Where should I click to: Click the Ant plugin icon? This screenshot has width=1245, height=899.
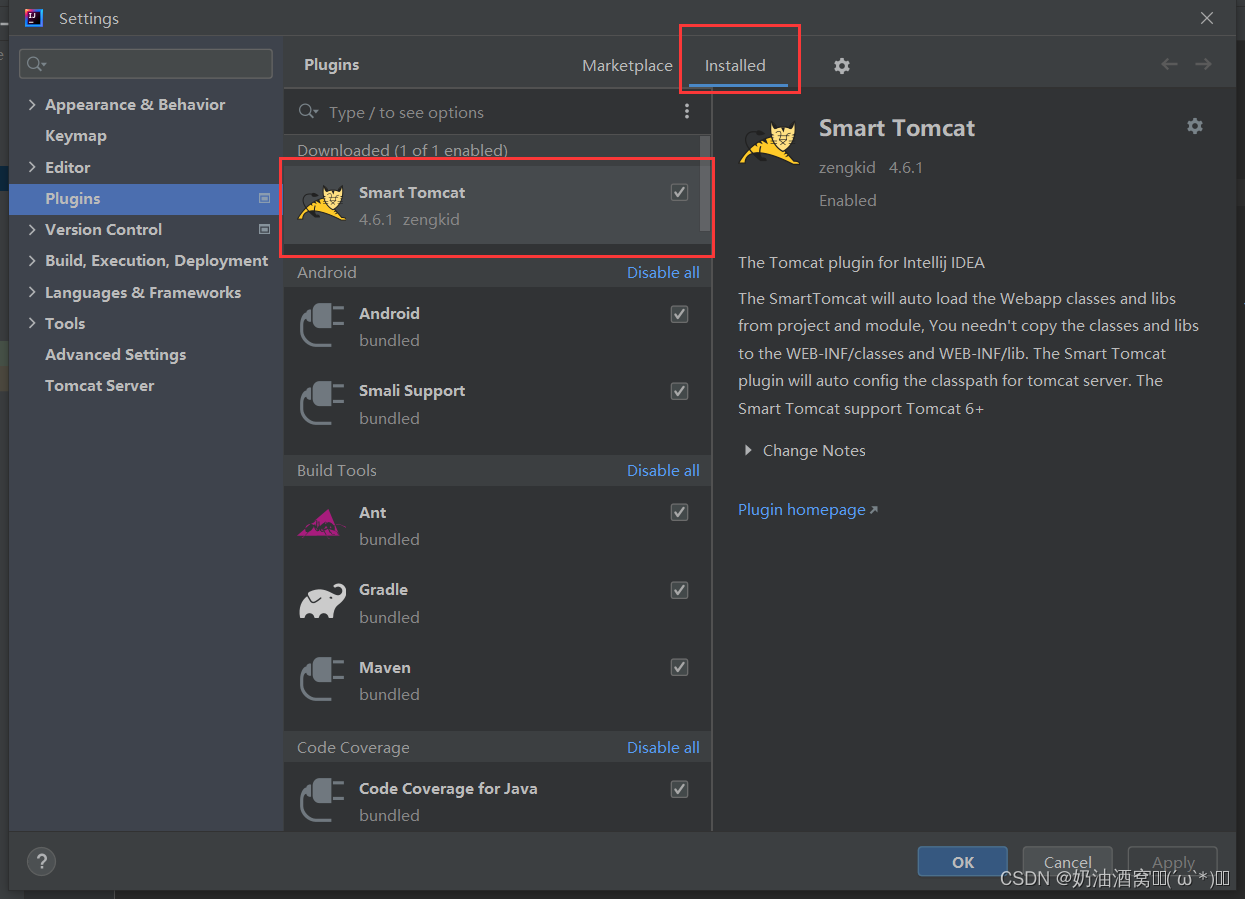(322, 524)
